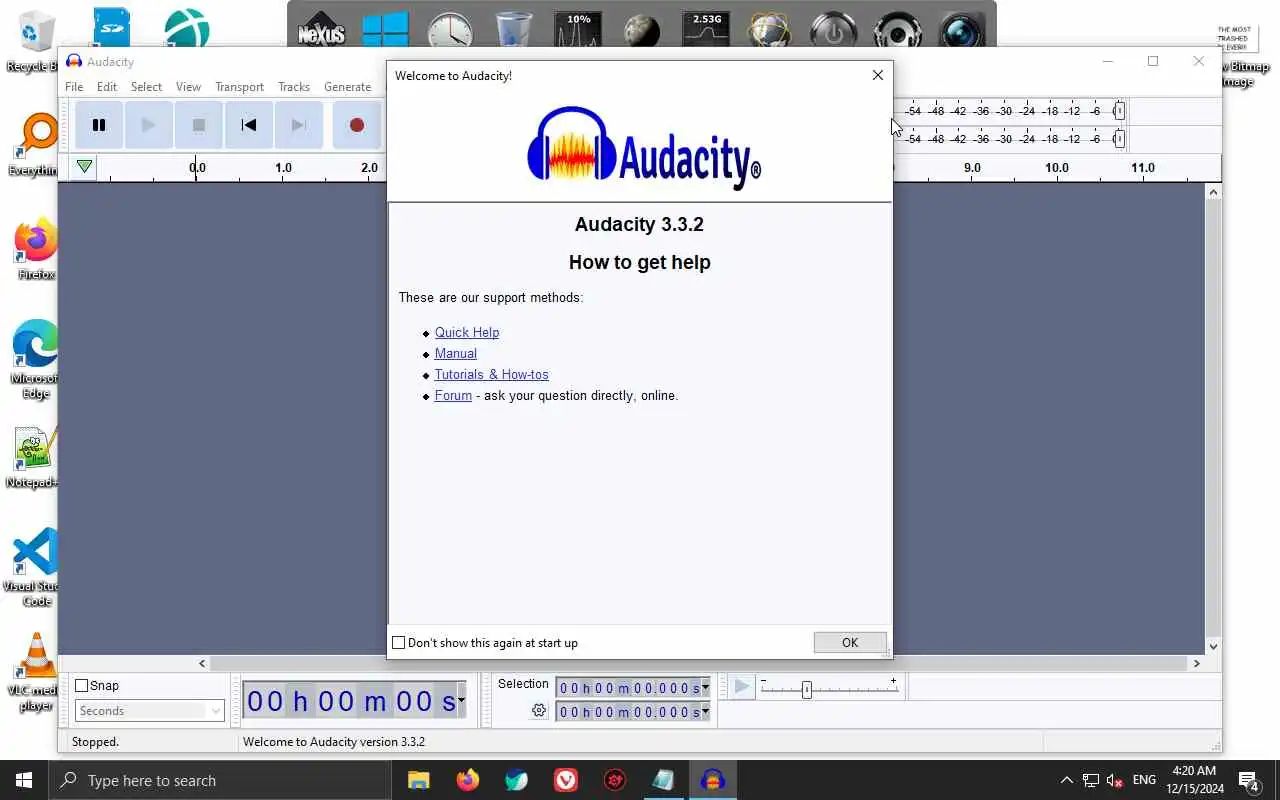Click horizontal scrollbar left arrow
The height and width of the screenshot is (800, 1280).
tap(202, 663)
